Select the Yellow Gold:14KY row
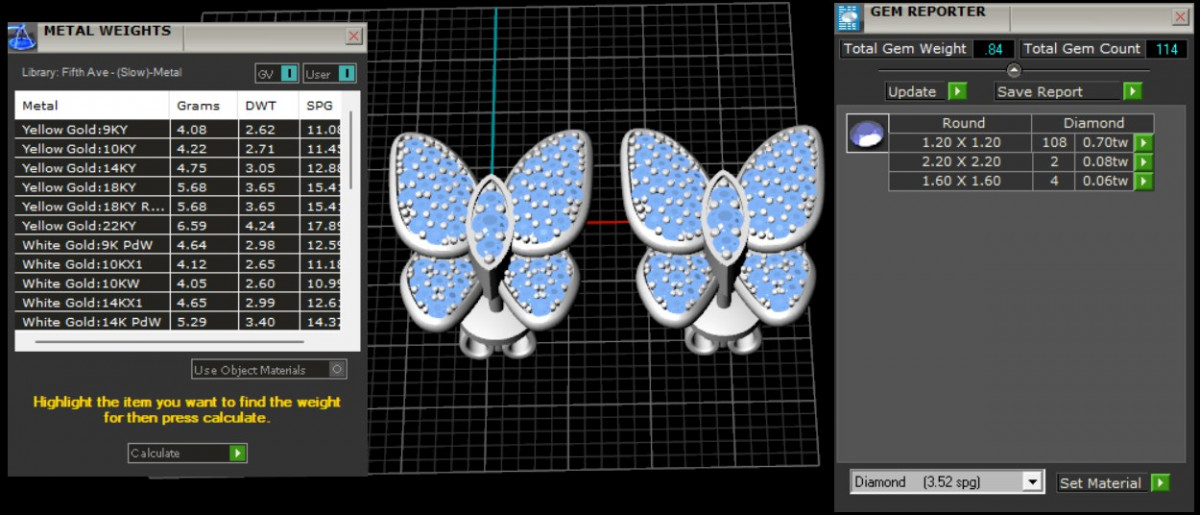The height and width of the screenshot is (515, 1200). tap(178, 168)
